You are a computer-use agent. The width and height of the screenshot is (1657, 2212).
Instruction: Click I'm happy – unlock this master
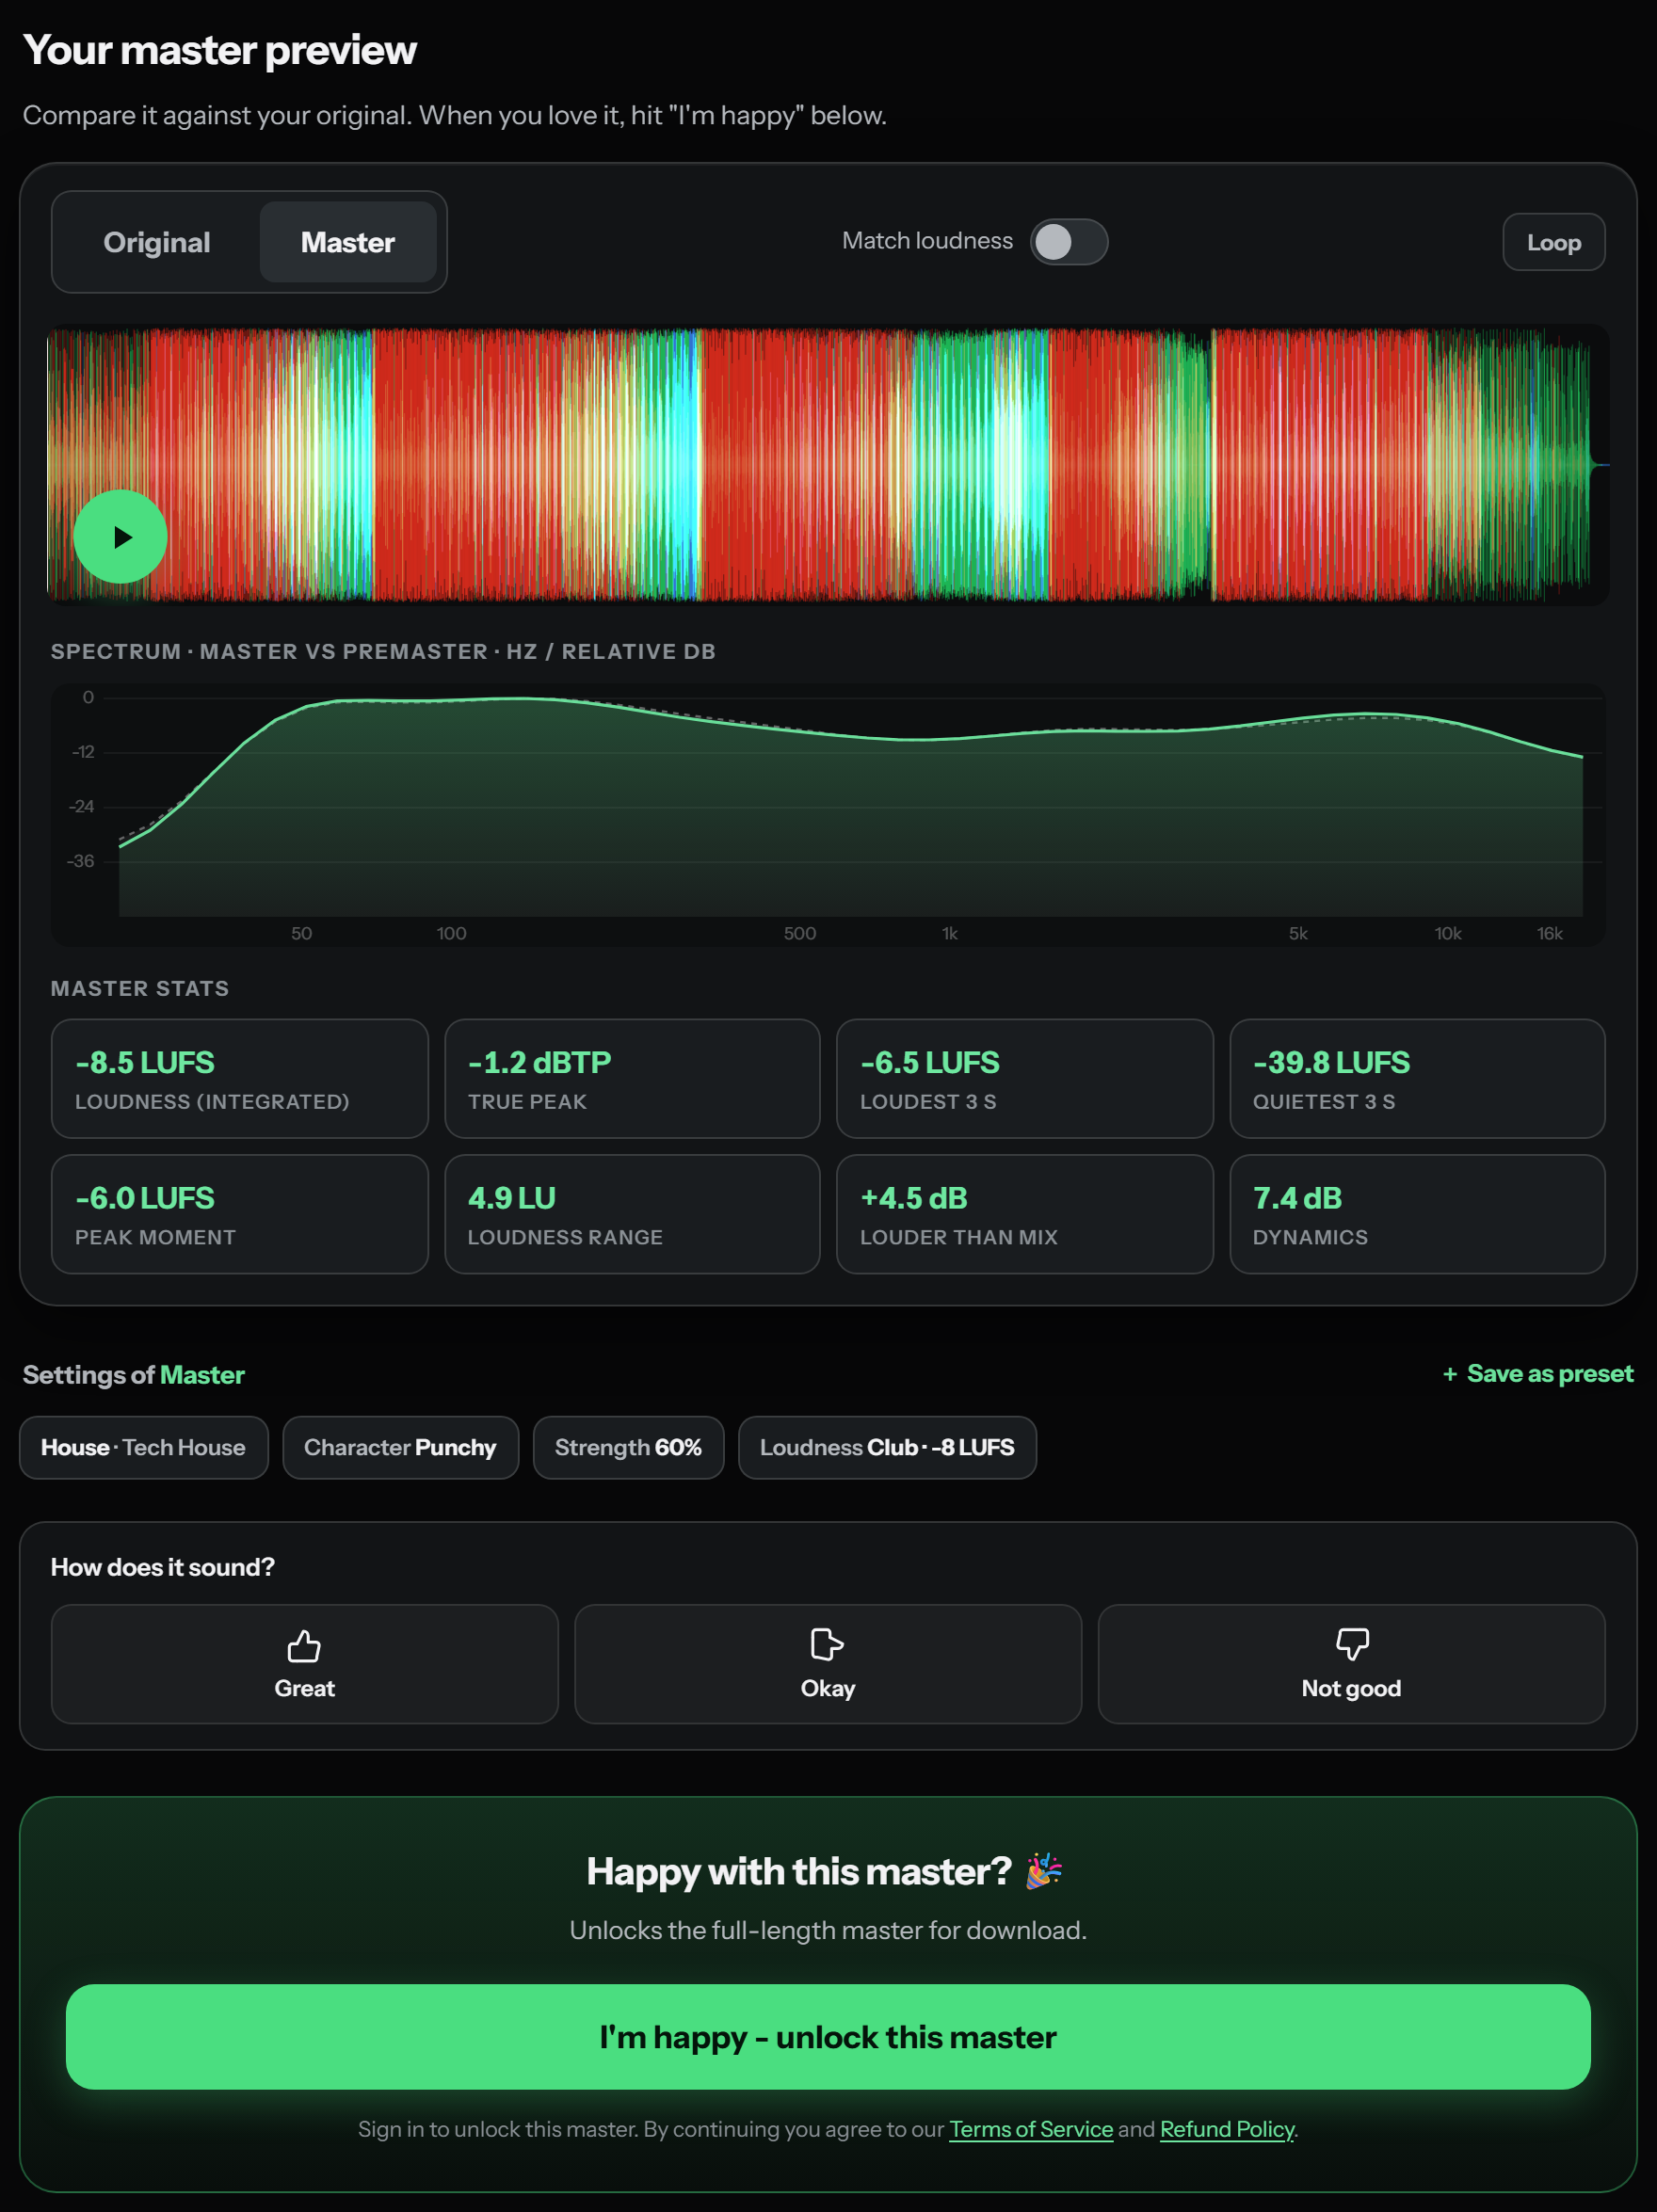(x=828, y=2036)
